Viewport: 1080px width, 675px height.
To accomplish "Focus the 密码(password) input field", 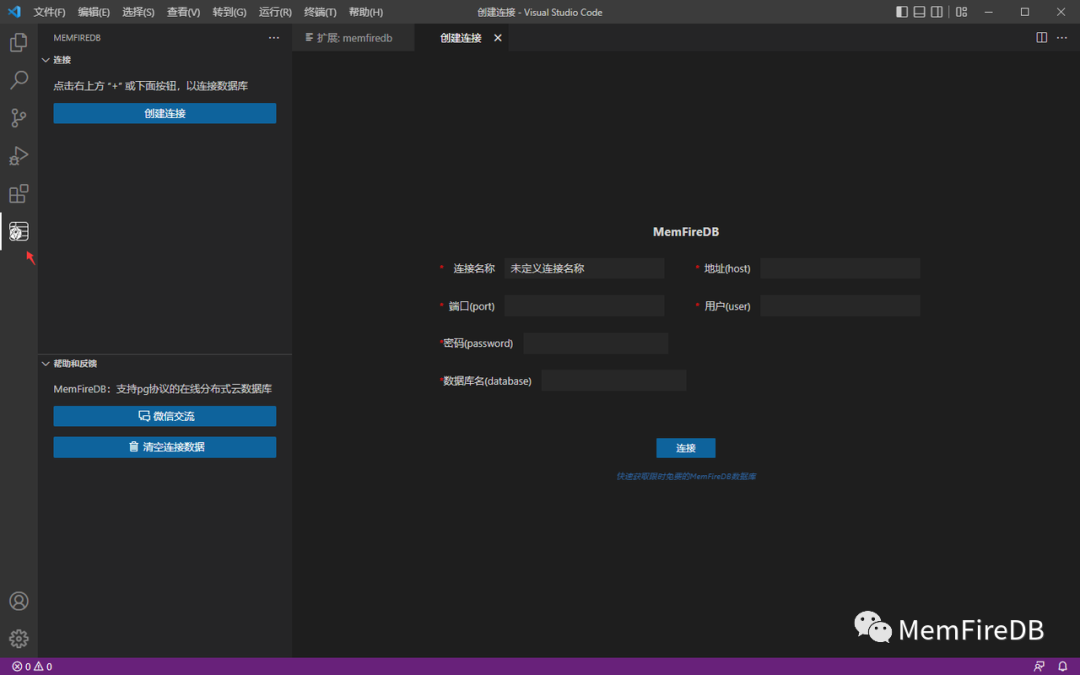I will (595, 343).
